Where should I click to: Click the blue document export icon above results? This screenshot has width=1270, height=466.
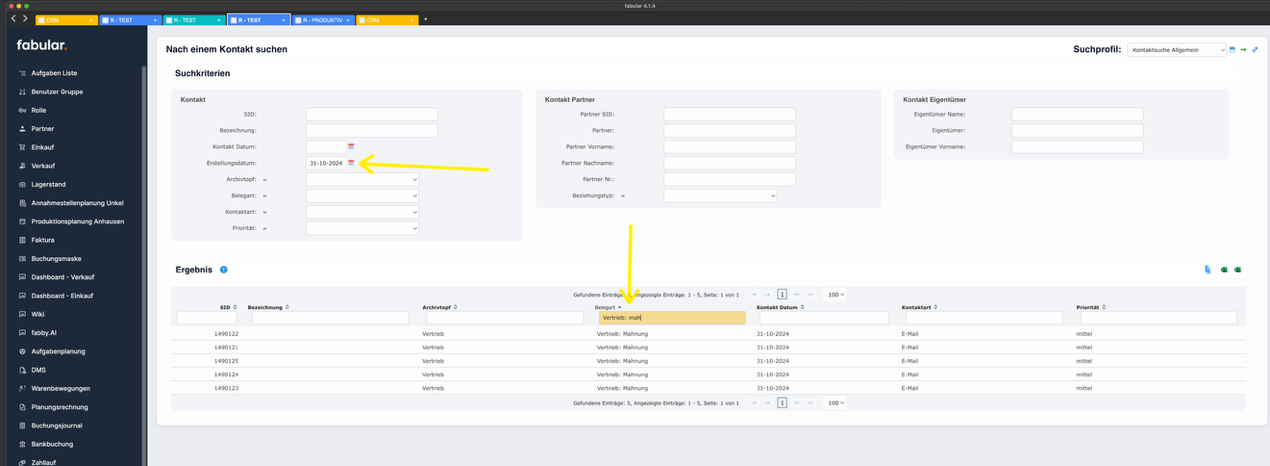tap(1207, 270)
